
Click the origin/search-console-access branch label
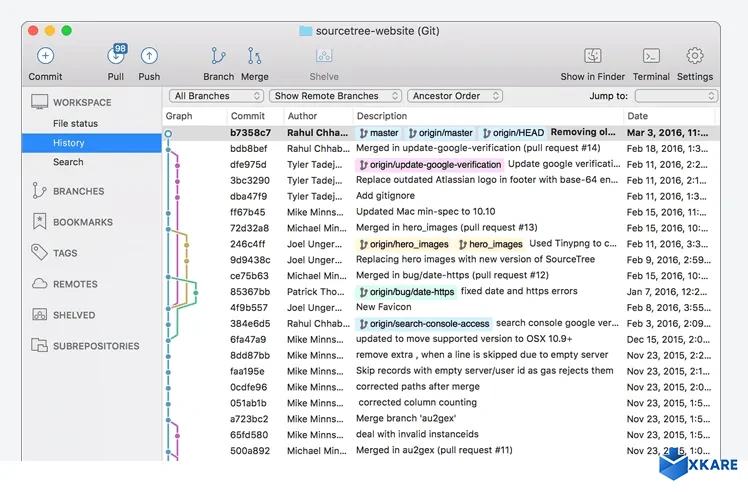(424, 324)
